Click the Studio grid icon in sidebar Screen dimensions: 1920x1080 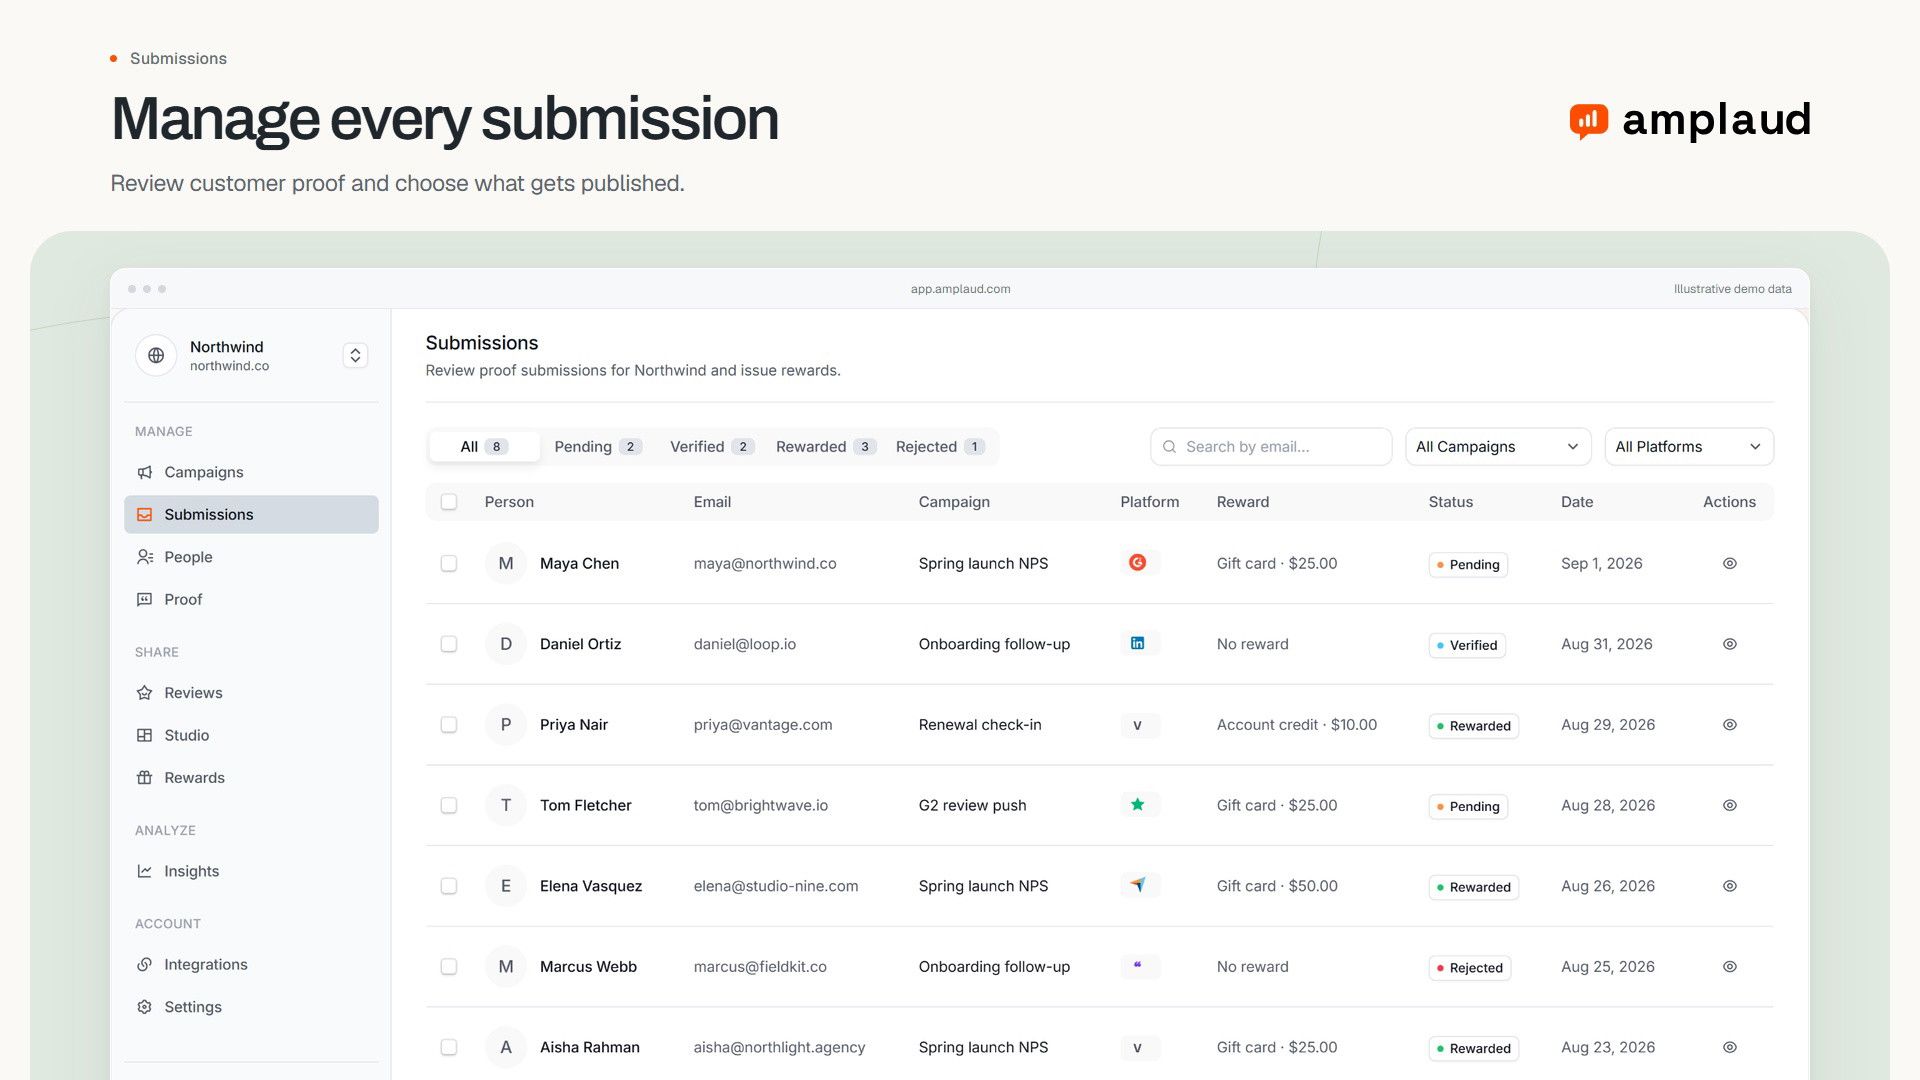coord(145,735)
